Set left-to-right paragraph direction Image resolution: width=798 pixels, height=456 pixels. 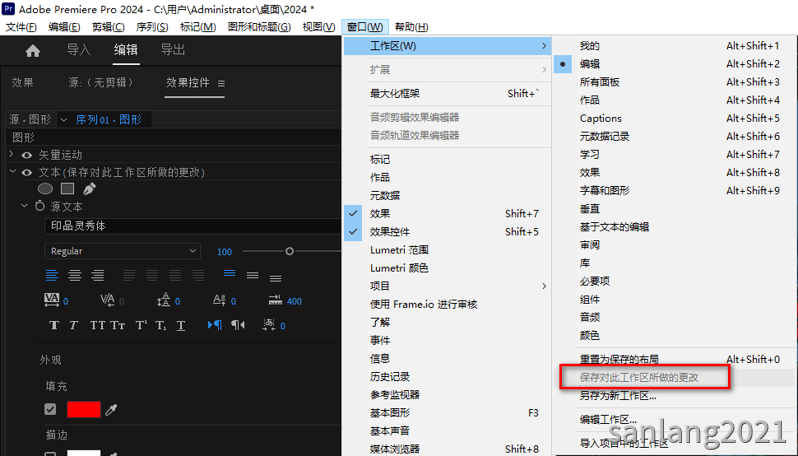[x=215, y=325]
